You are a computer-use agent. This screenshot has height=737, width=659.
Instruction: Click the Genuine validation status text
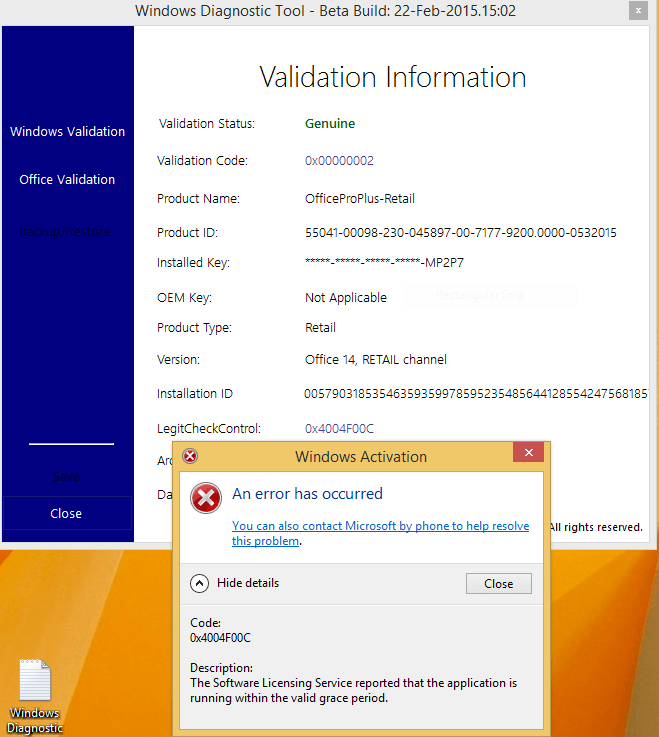tap(330, 124)
